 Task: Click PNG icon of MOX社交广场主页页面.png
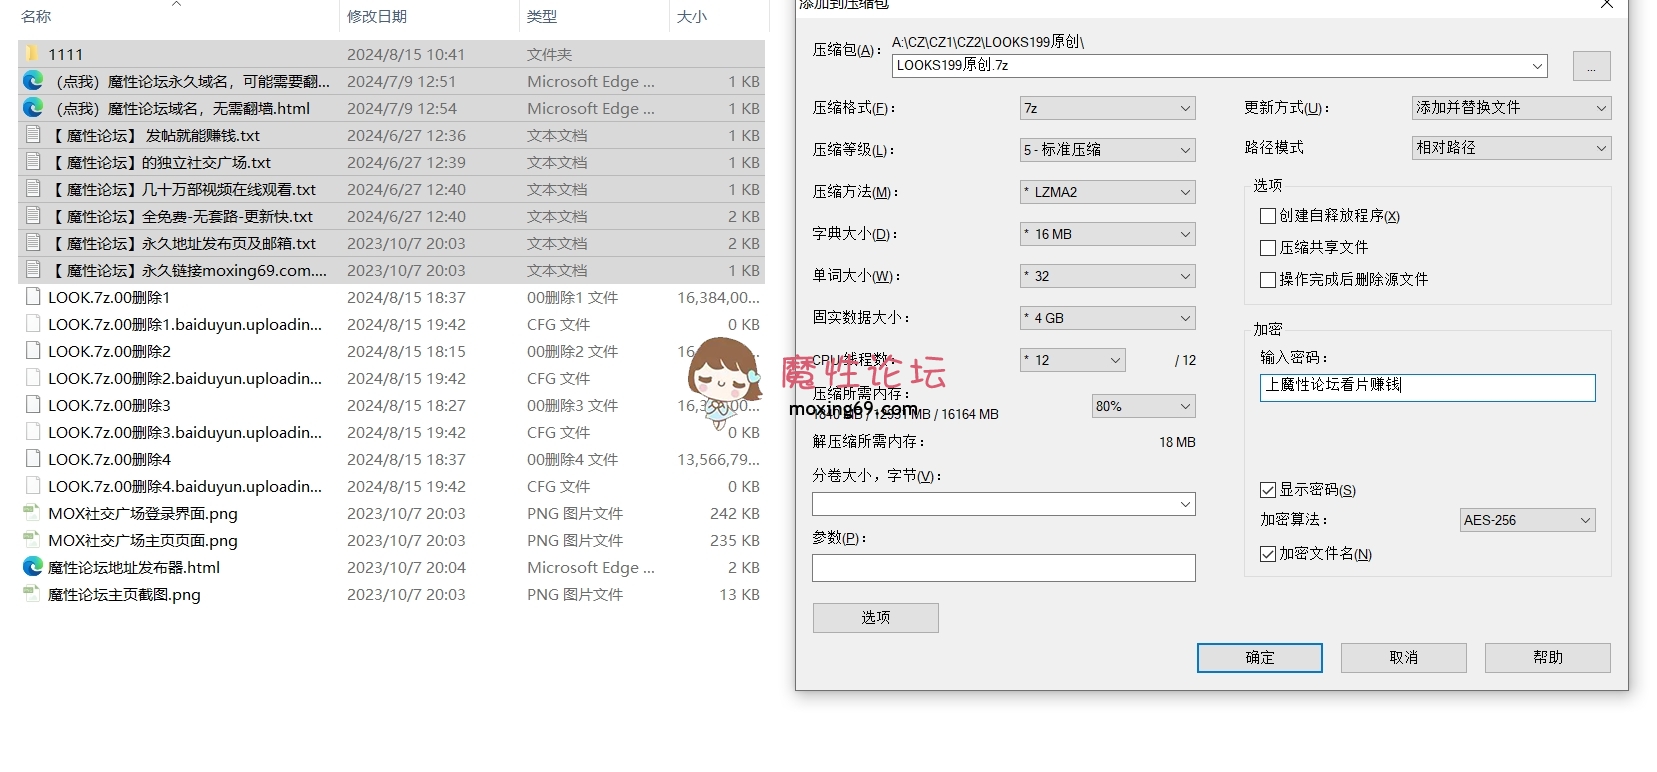[32, 540]
